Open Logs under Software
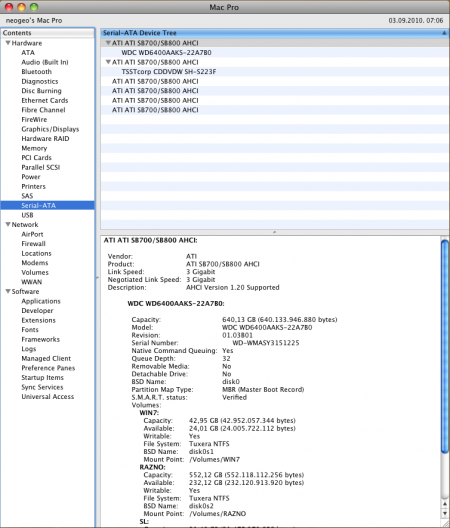Screen dimensions: 450x528 tap(29, 349)
